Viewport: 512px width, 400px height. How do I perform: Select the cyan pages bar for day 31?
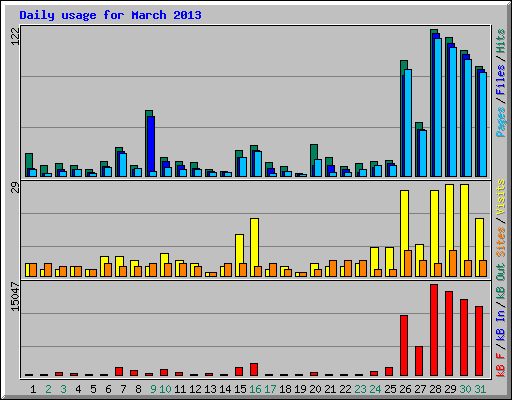click(x=483, y=124)
